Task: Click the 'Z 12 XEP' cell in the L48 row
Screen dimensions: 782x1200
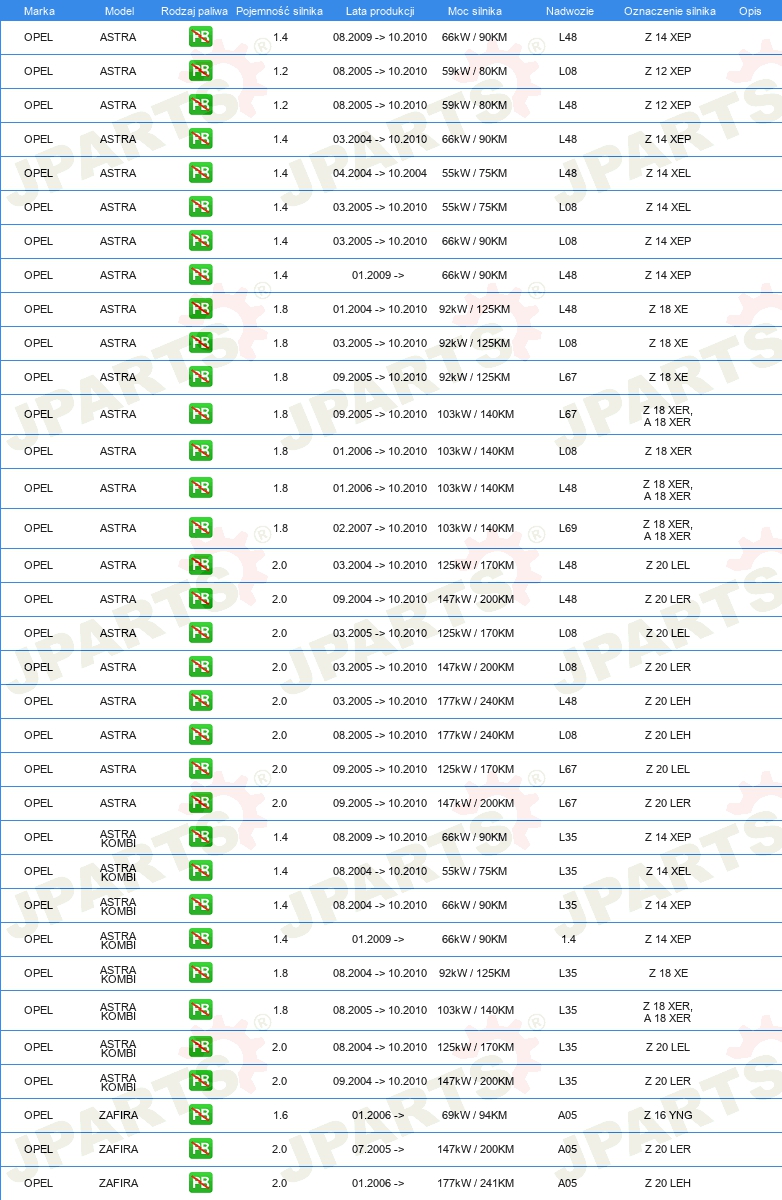Action: point(668,105)
